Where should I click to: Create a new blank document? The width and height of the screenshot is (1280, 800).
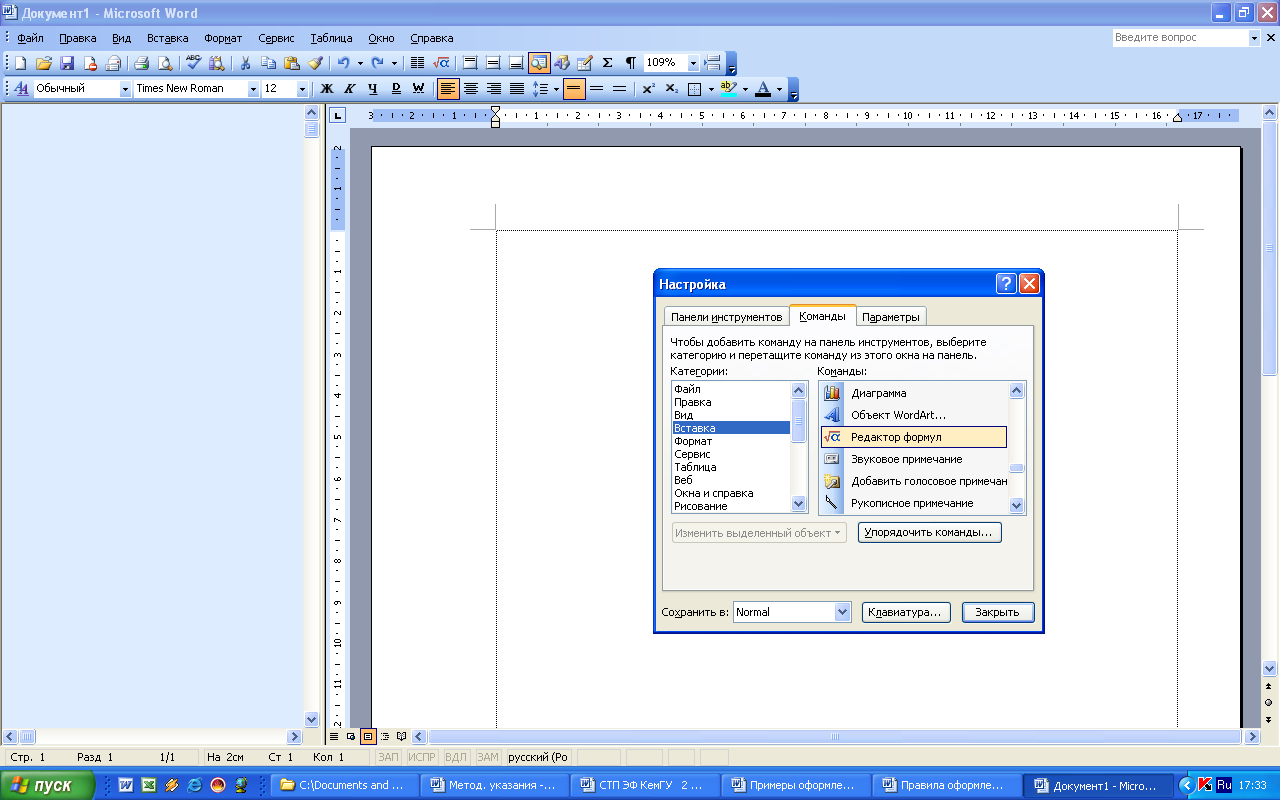(x=20, y=63)
